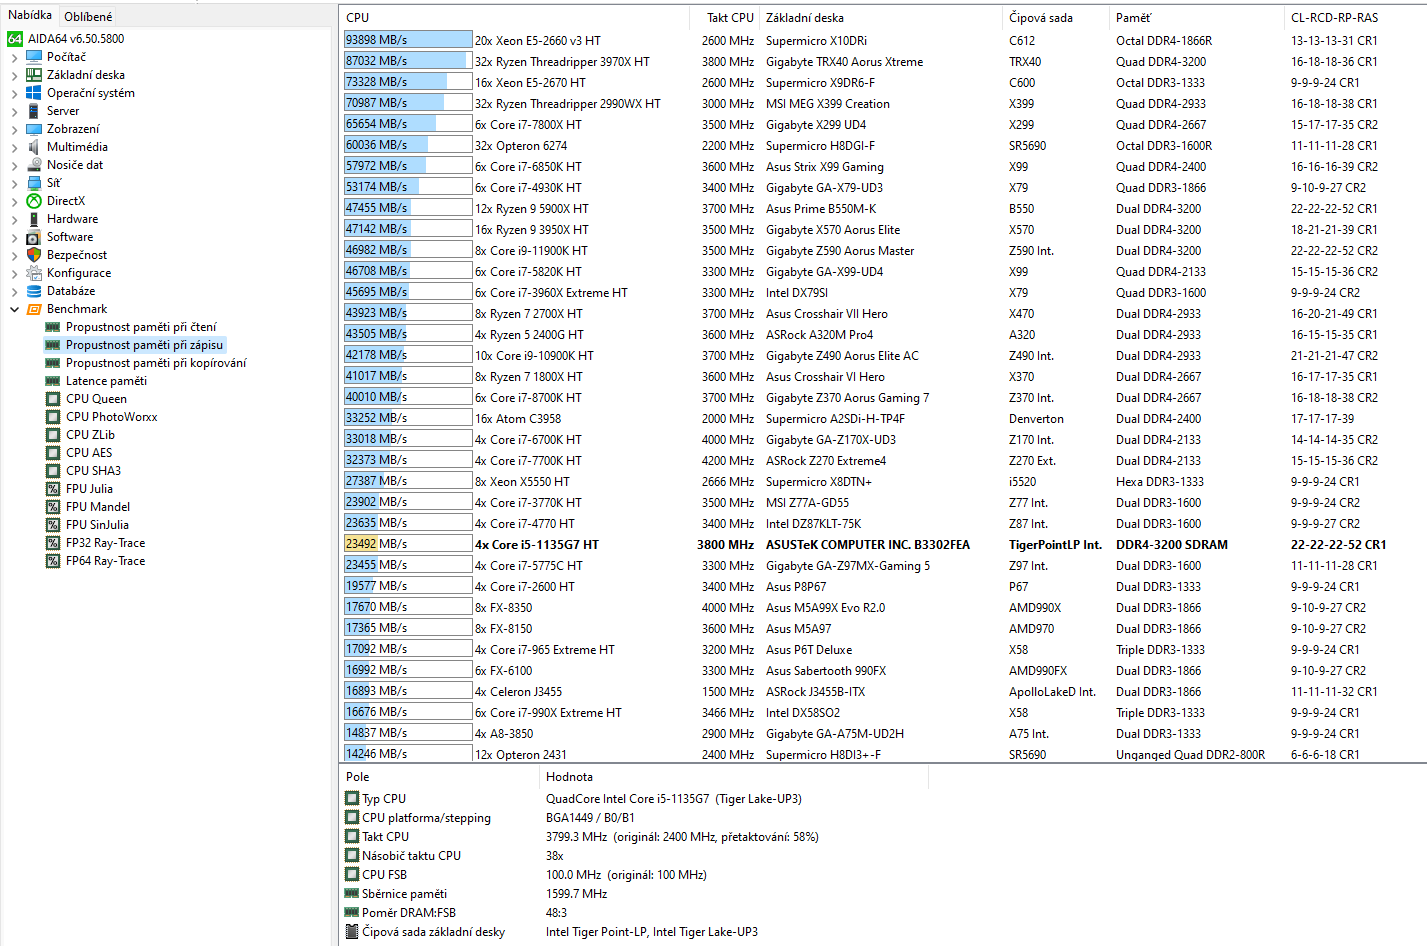The width and height of the screenshot is (1427, 946).
Task: Sort by the CL-RCD-RP-RAS column header
Action: coord(1355,17)
